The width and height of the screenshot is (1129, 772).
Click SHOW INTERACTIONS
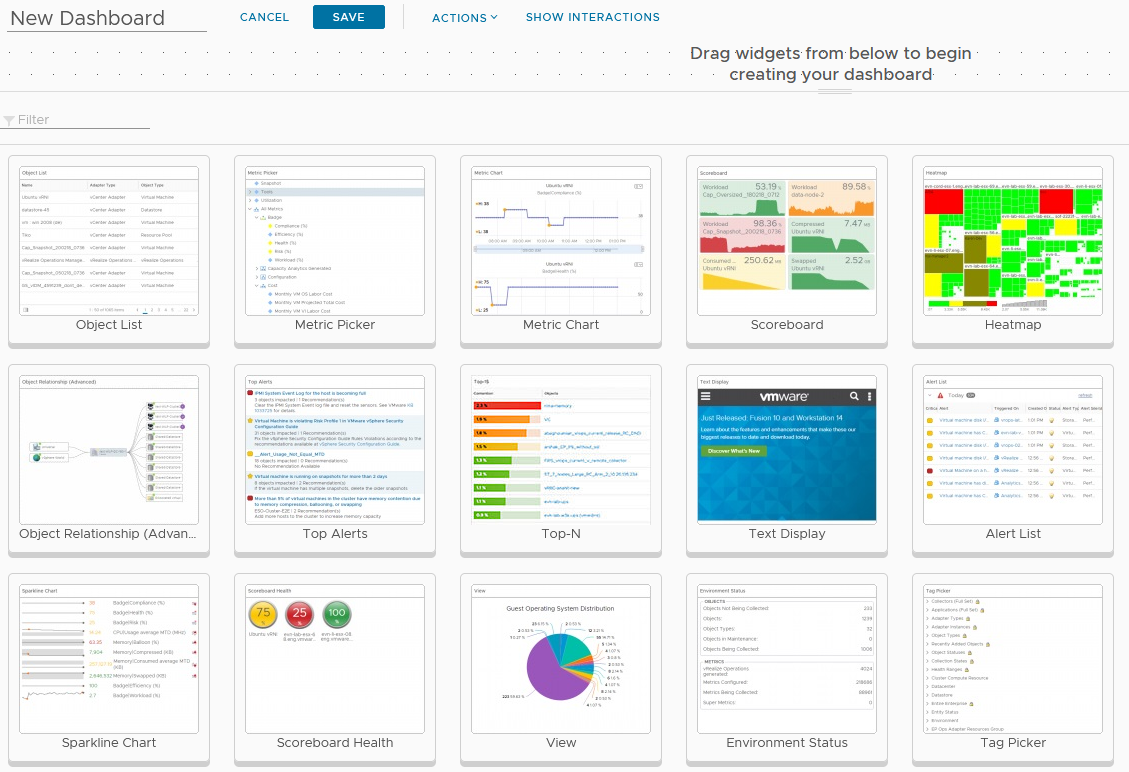coord(592,17)
